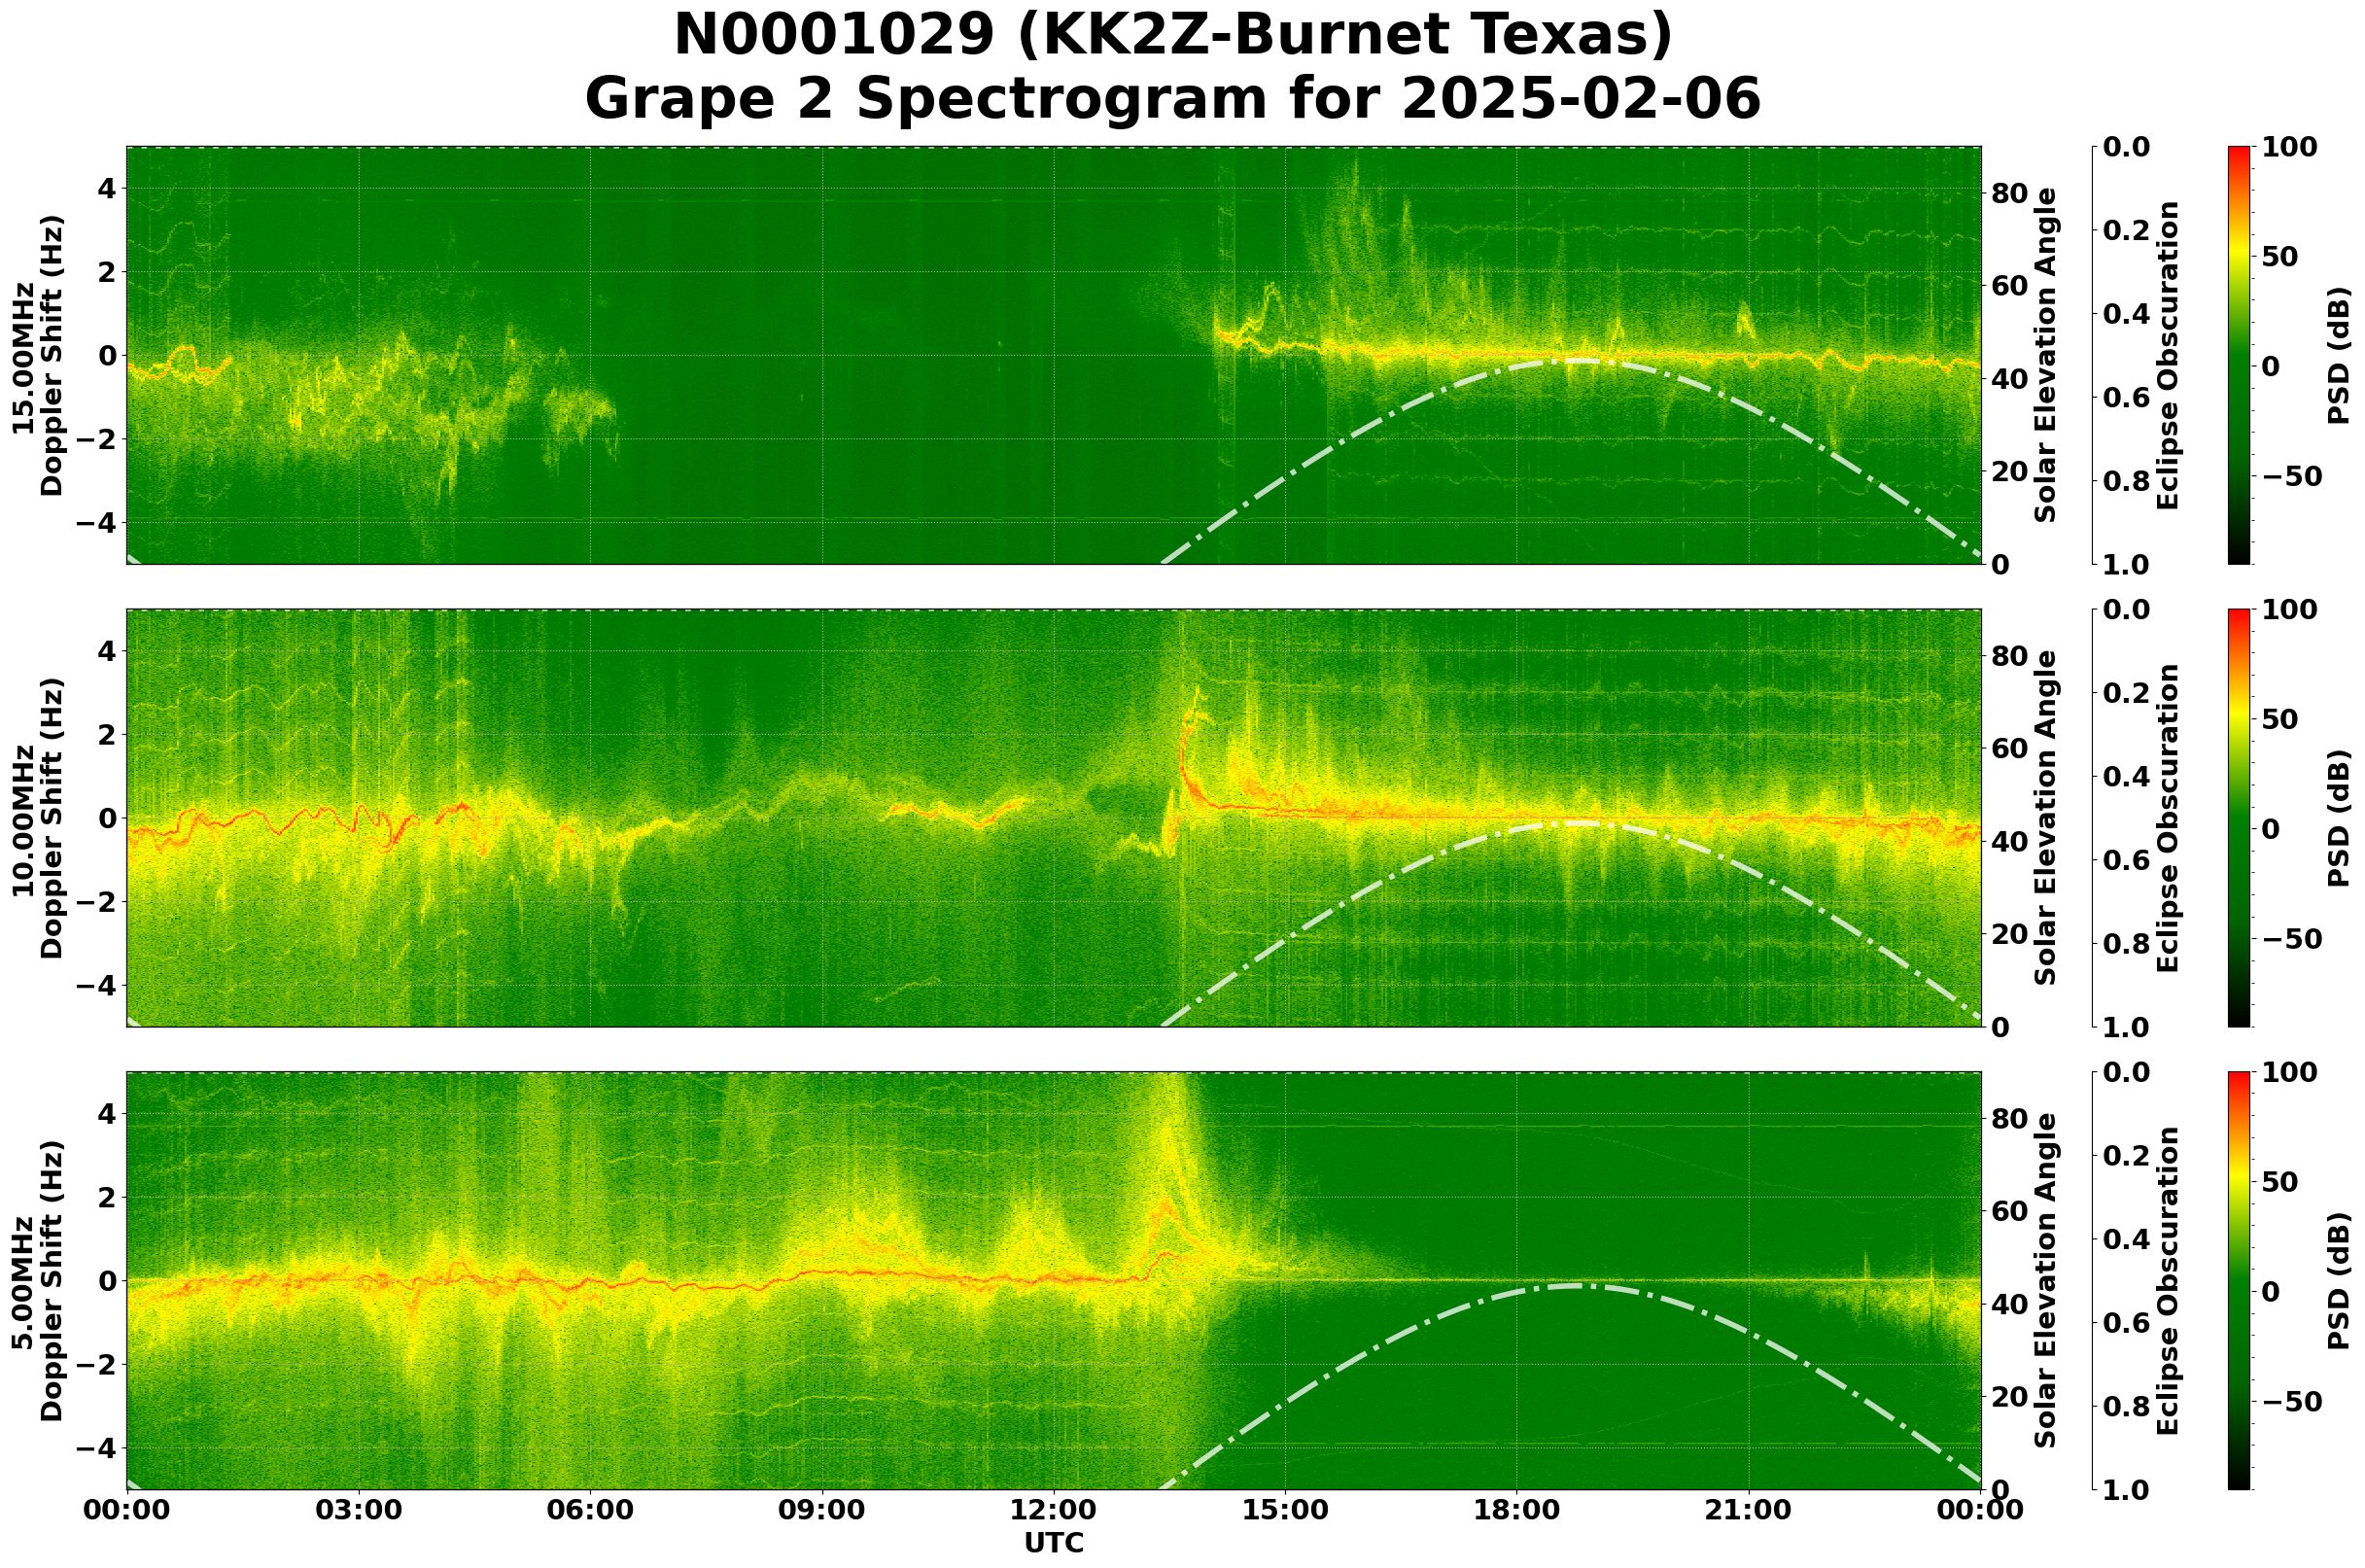
Task: Click the 21:00 tick on UTC axis
Action: [x=1749, y=1510]
